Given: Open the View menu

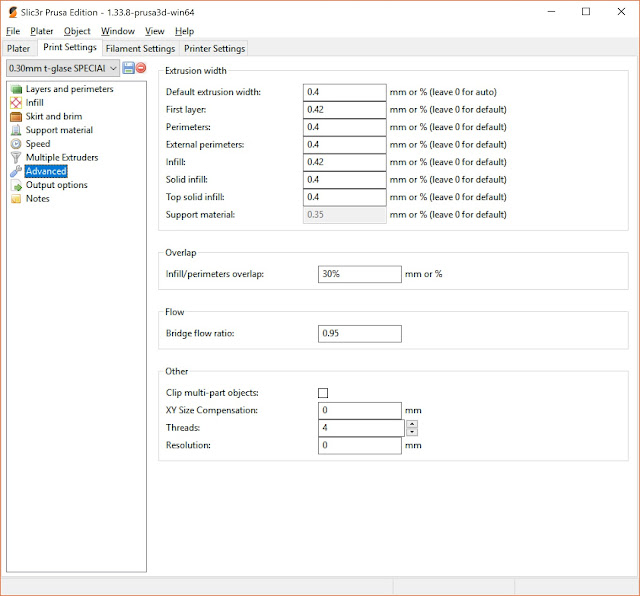Looking at the screenshot, I should [x=155, y=31].
